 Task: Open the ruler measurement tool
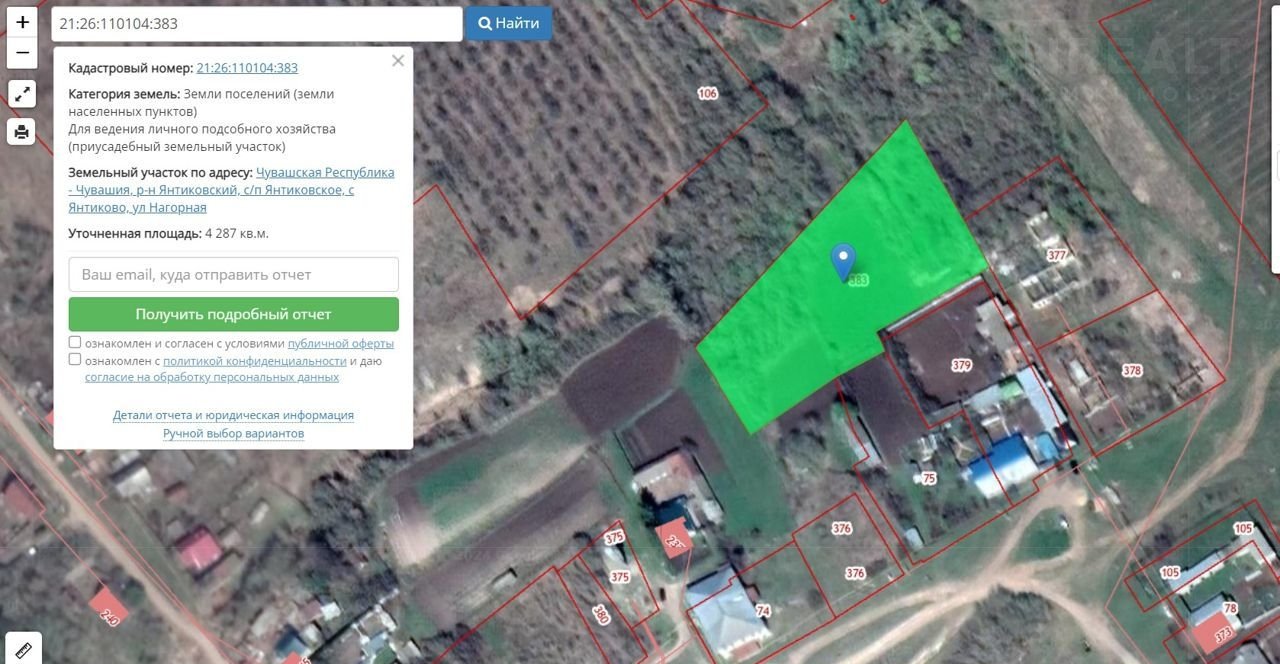point(22,648)
